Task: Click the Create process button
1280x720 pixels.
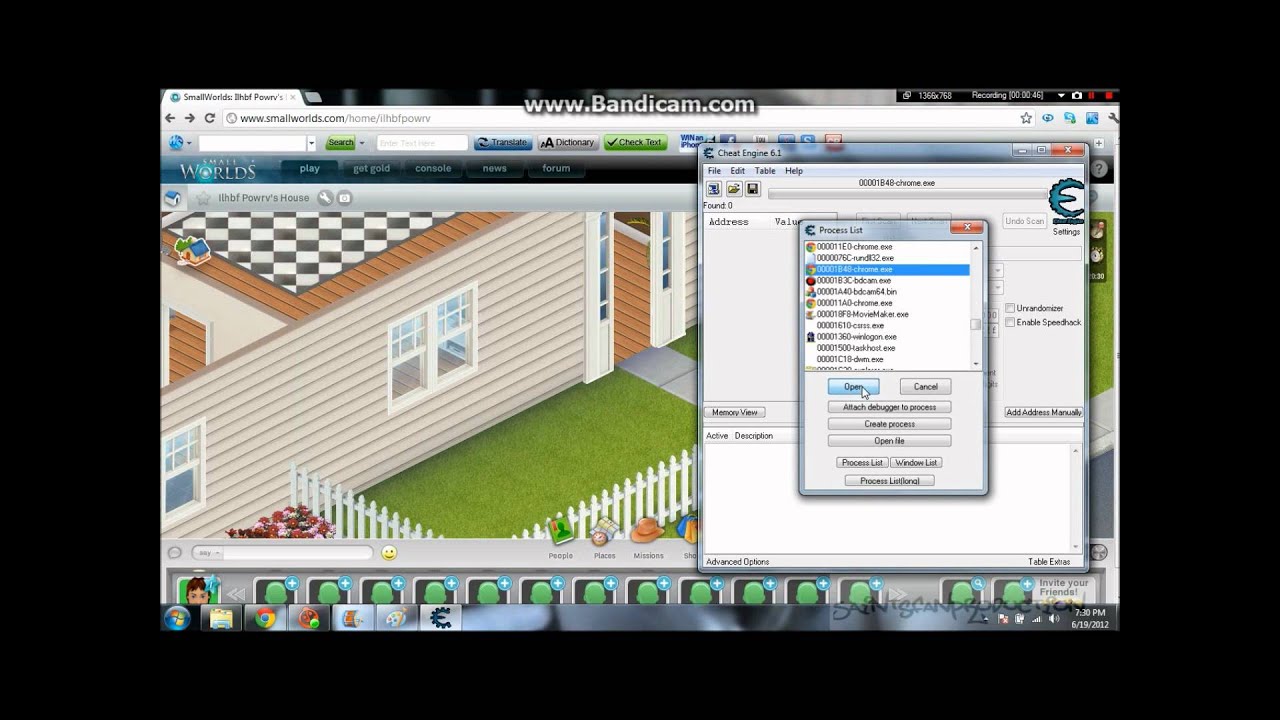Action: tap(889, 424)
